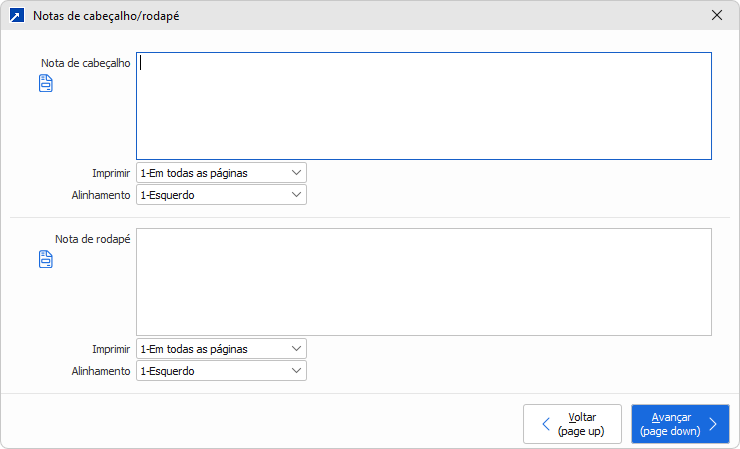The height and width of the screenshot is (449, 740).
Task: Click the Alinhamento label under footer note
Action: pos(101,371)
